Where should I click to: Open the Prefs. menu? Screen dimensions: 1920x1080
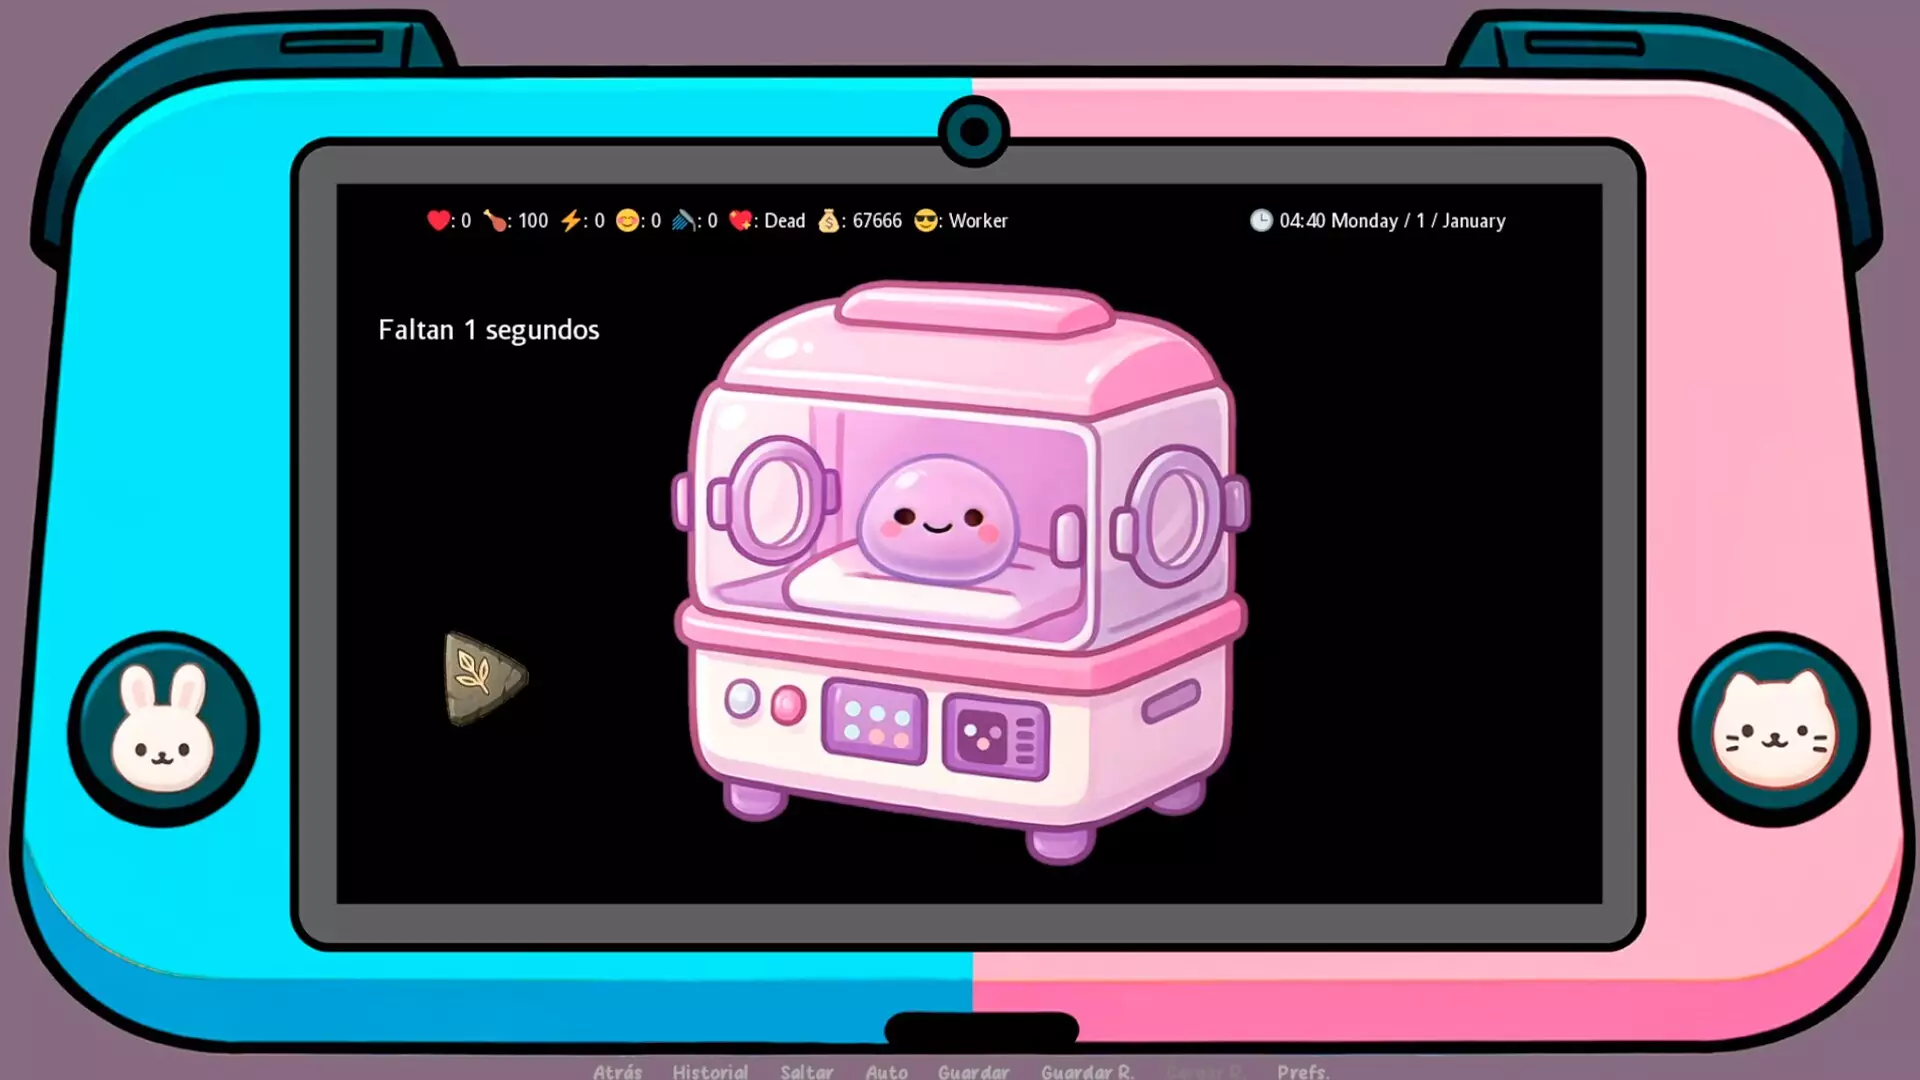tap(1302, 1071)
